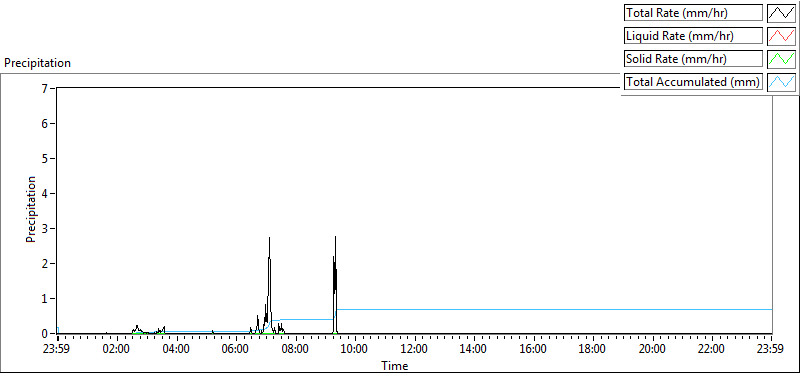
Task: Click the Liquid Rate red line icon
Action: [781, 36]
